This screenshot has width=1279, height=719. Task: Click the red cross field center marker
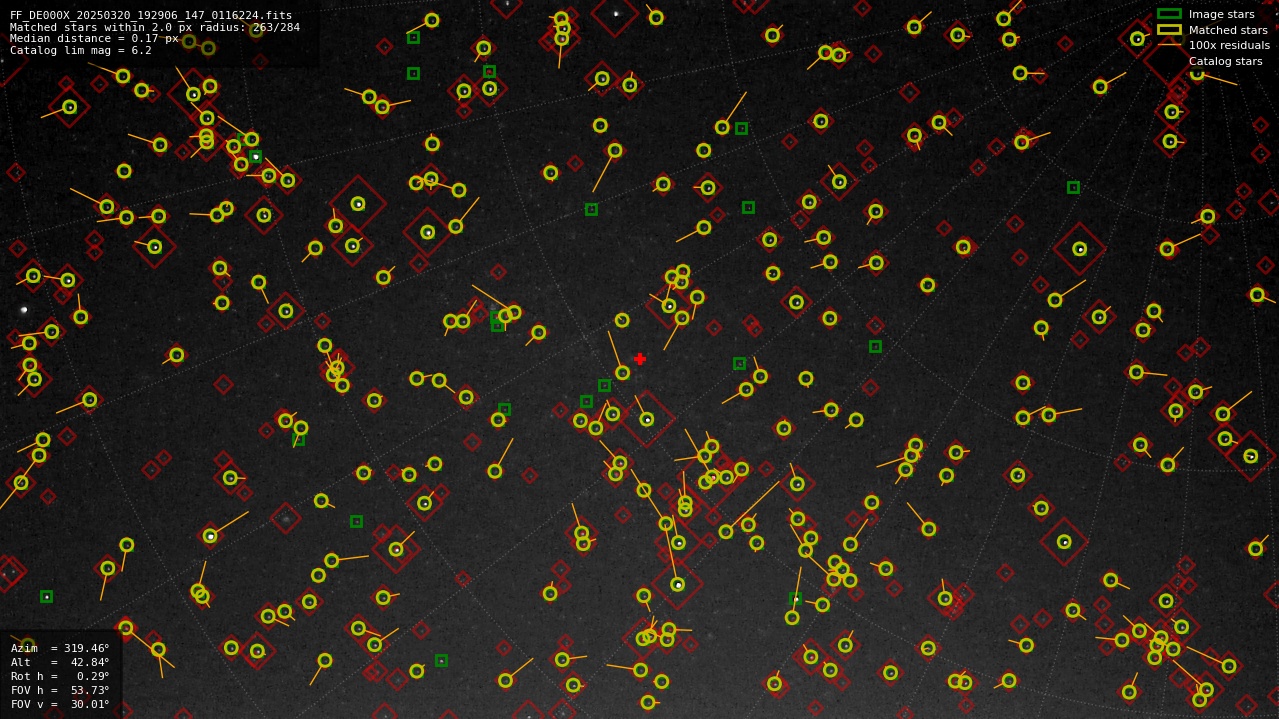pos(640,359)
